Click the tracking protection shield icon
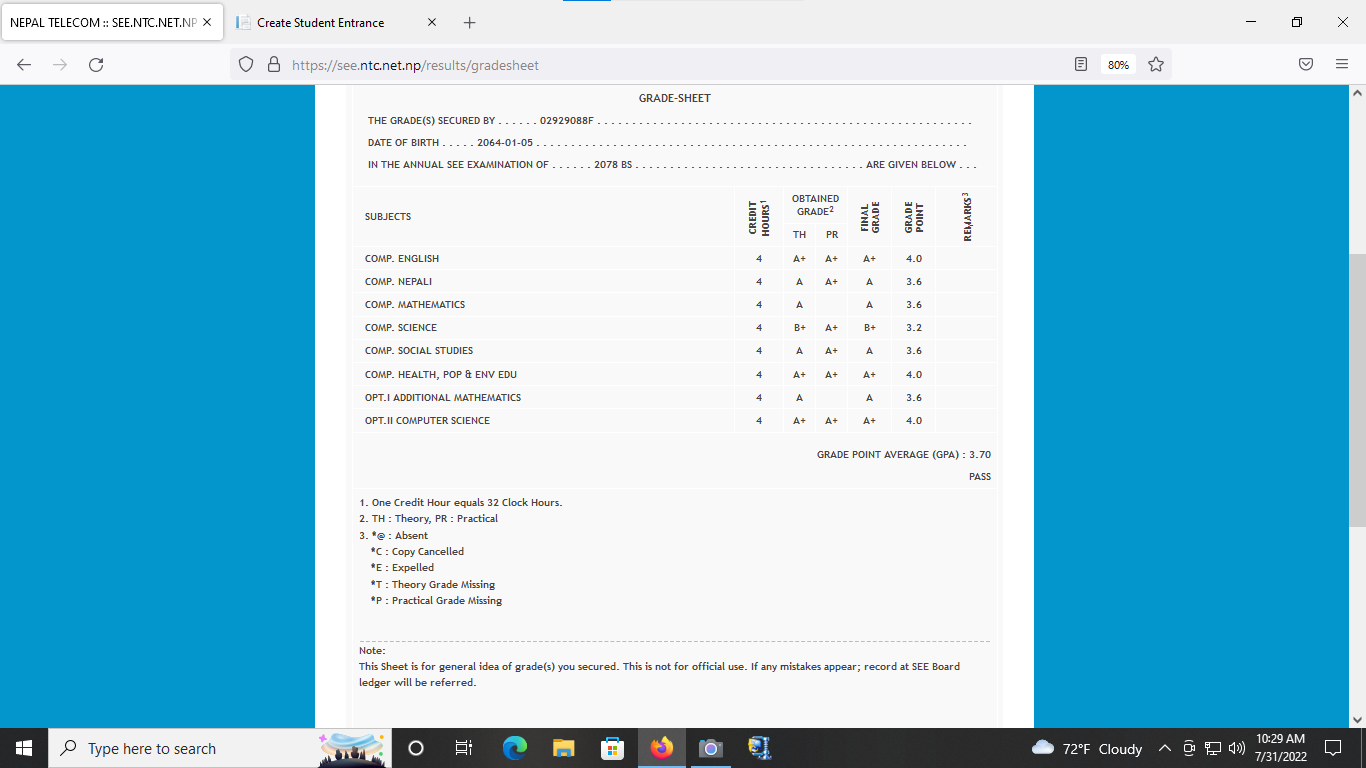This screenshot has height=768, width=1366. pyautogui.click(x=246, y=65)
